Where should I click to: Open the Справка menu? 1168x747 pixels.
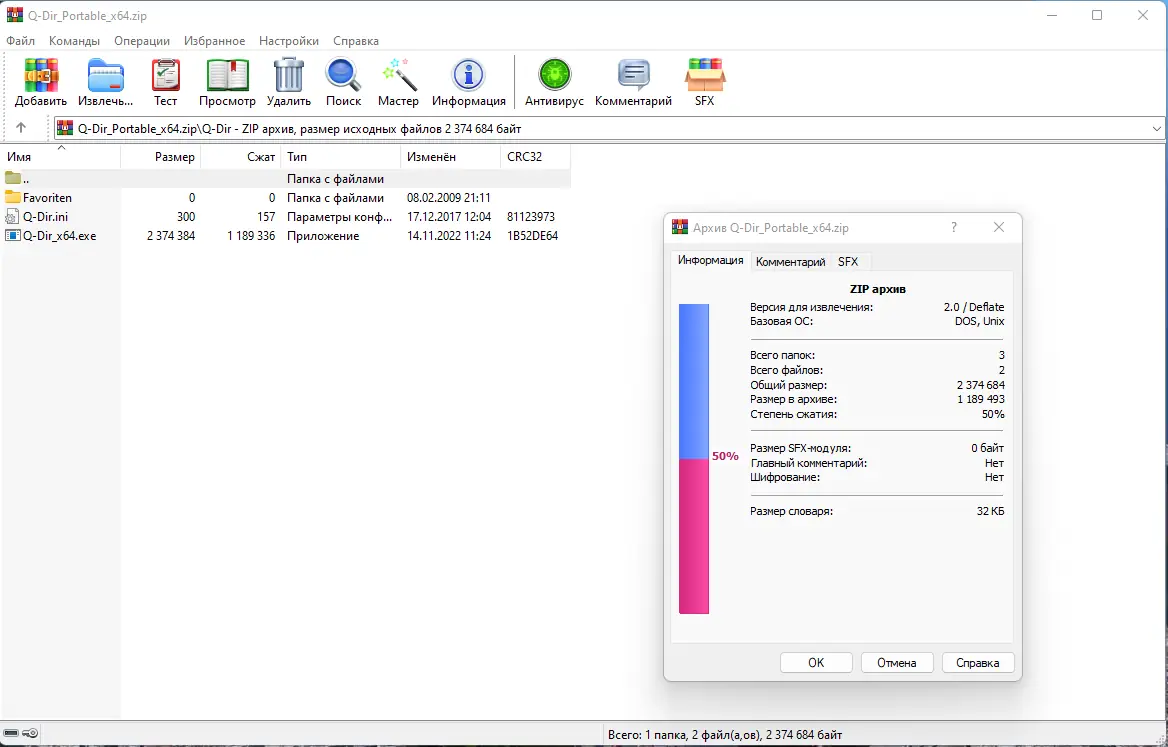click(x=355, y=41)
